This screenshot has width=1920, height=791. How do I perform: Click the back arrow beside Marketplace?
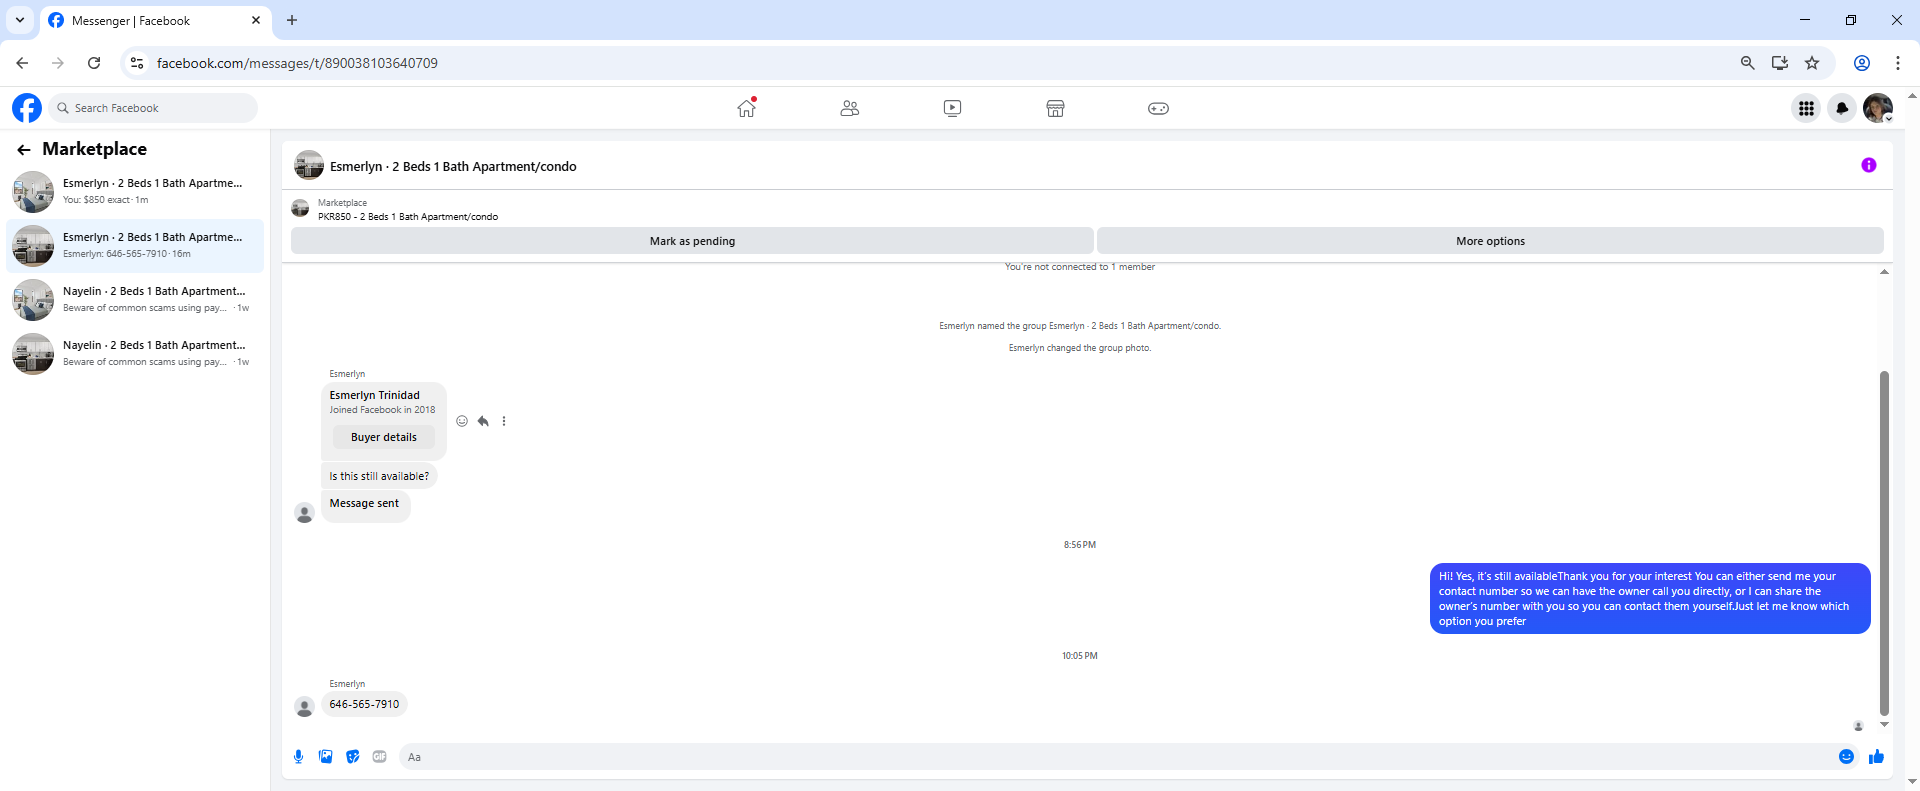(x=23, y=150)
